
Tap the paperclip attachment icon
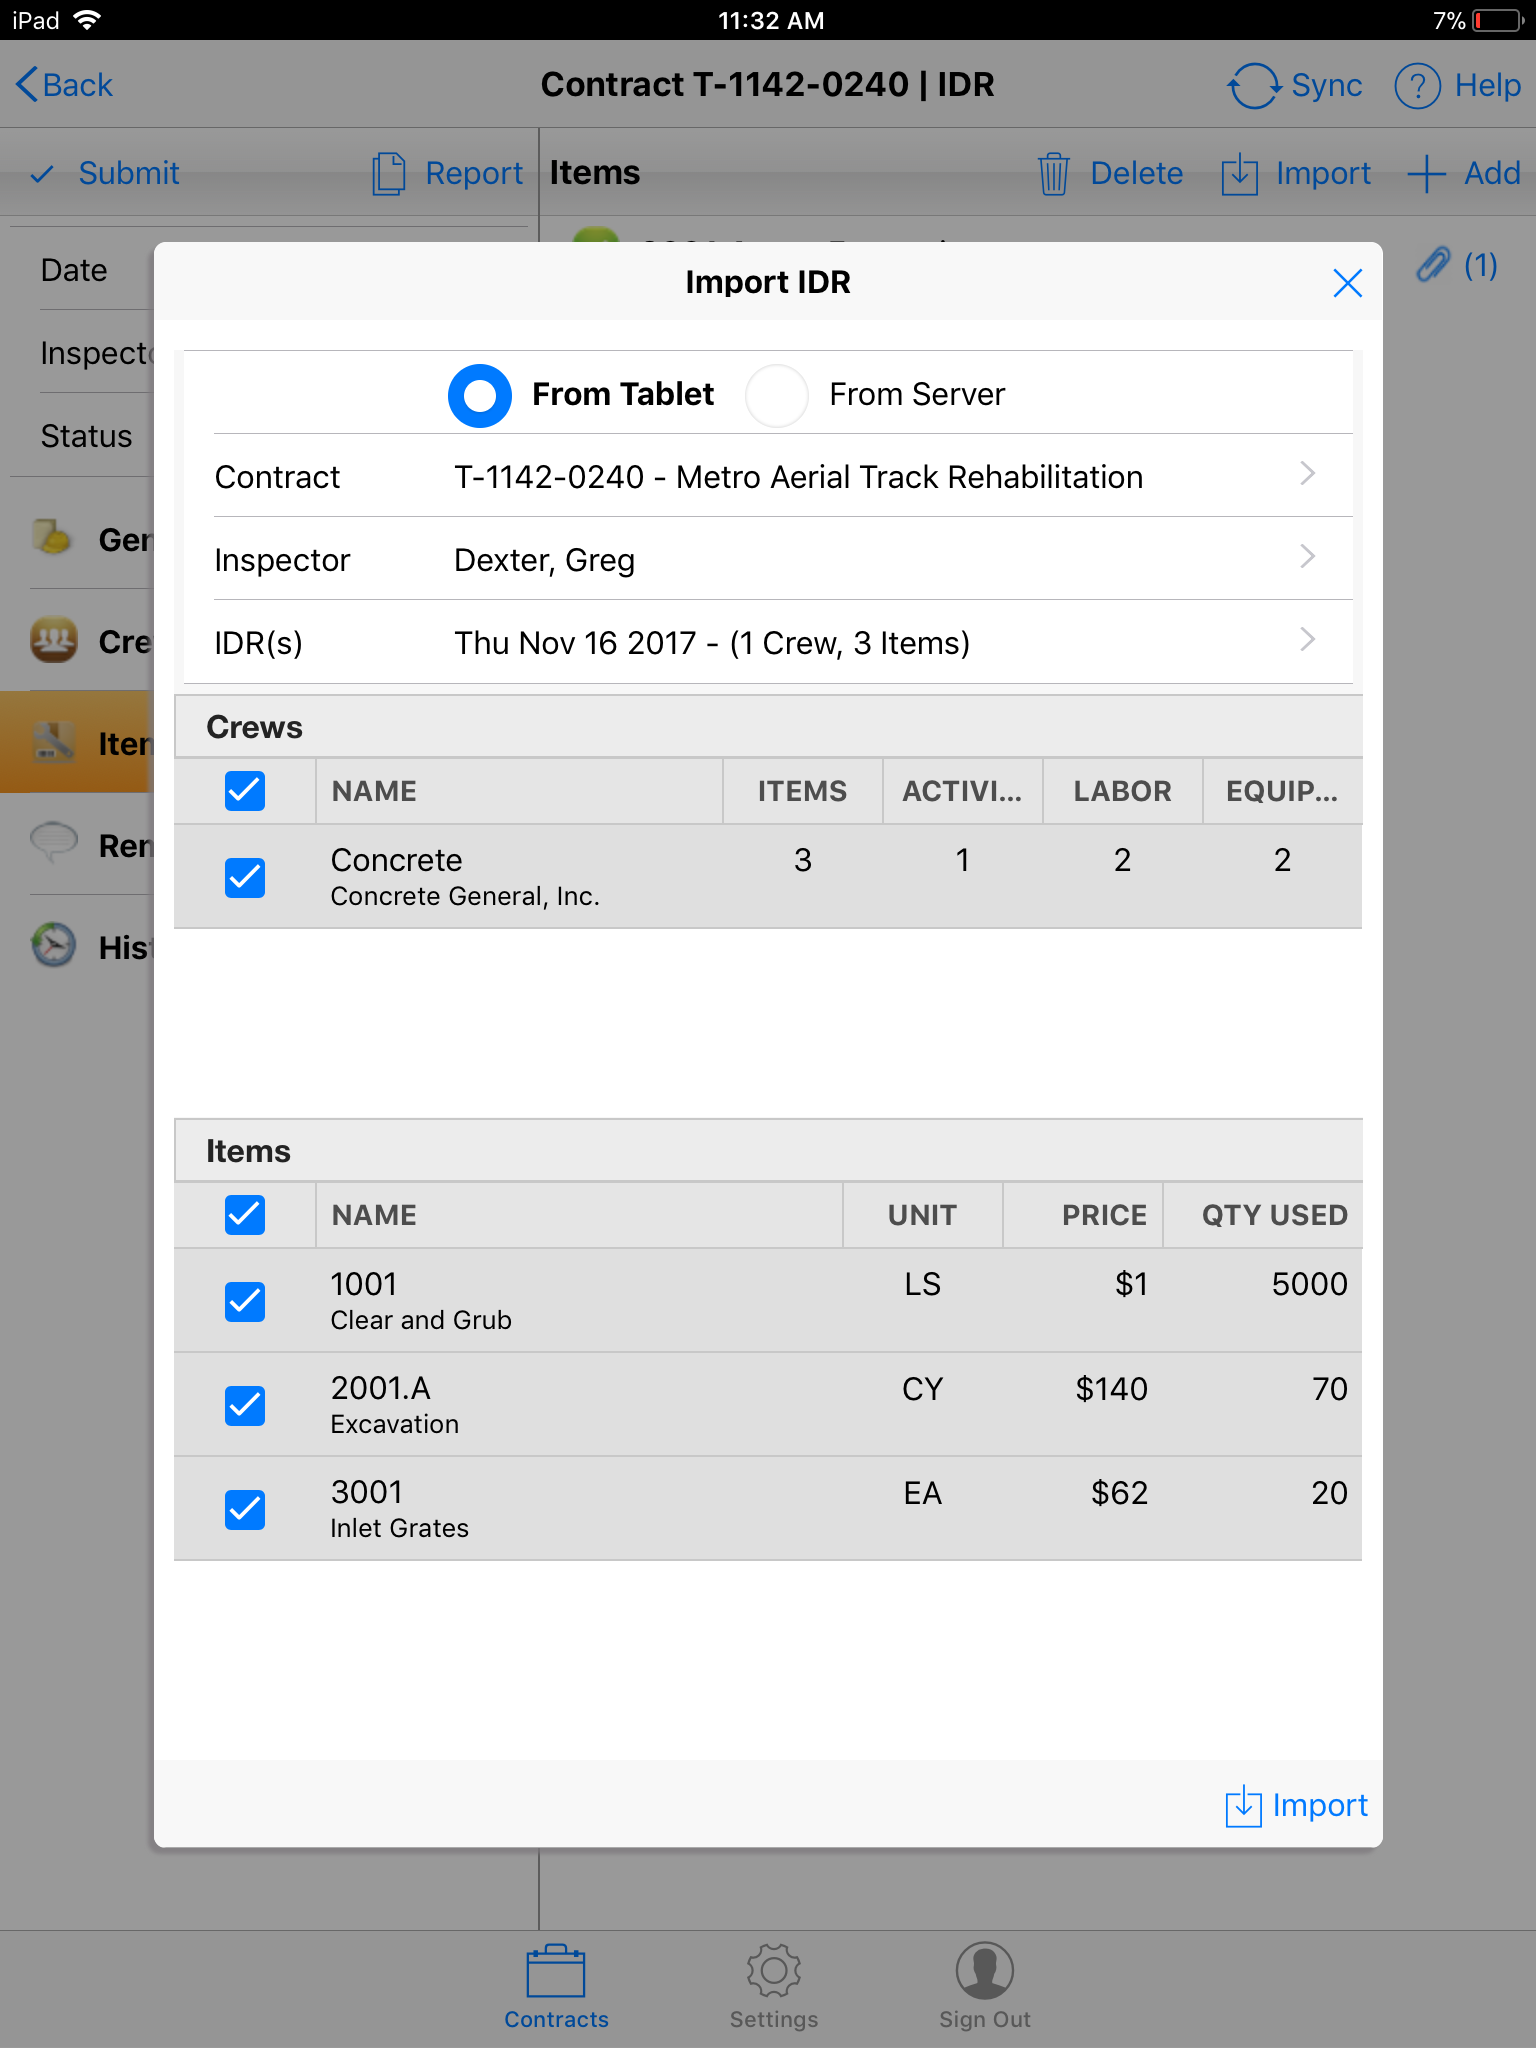(1433, 265)
